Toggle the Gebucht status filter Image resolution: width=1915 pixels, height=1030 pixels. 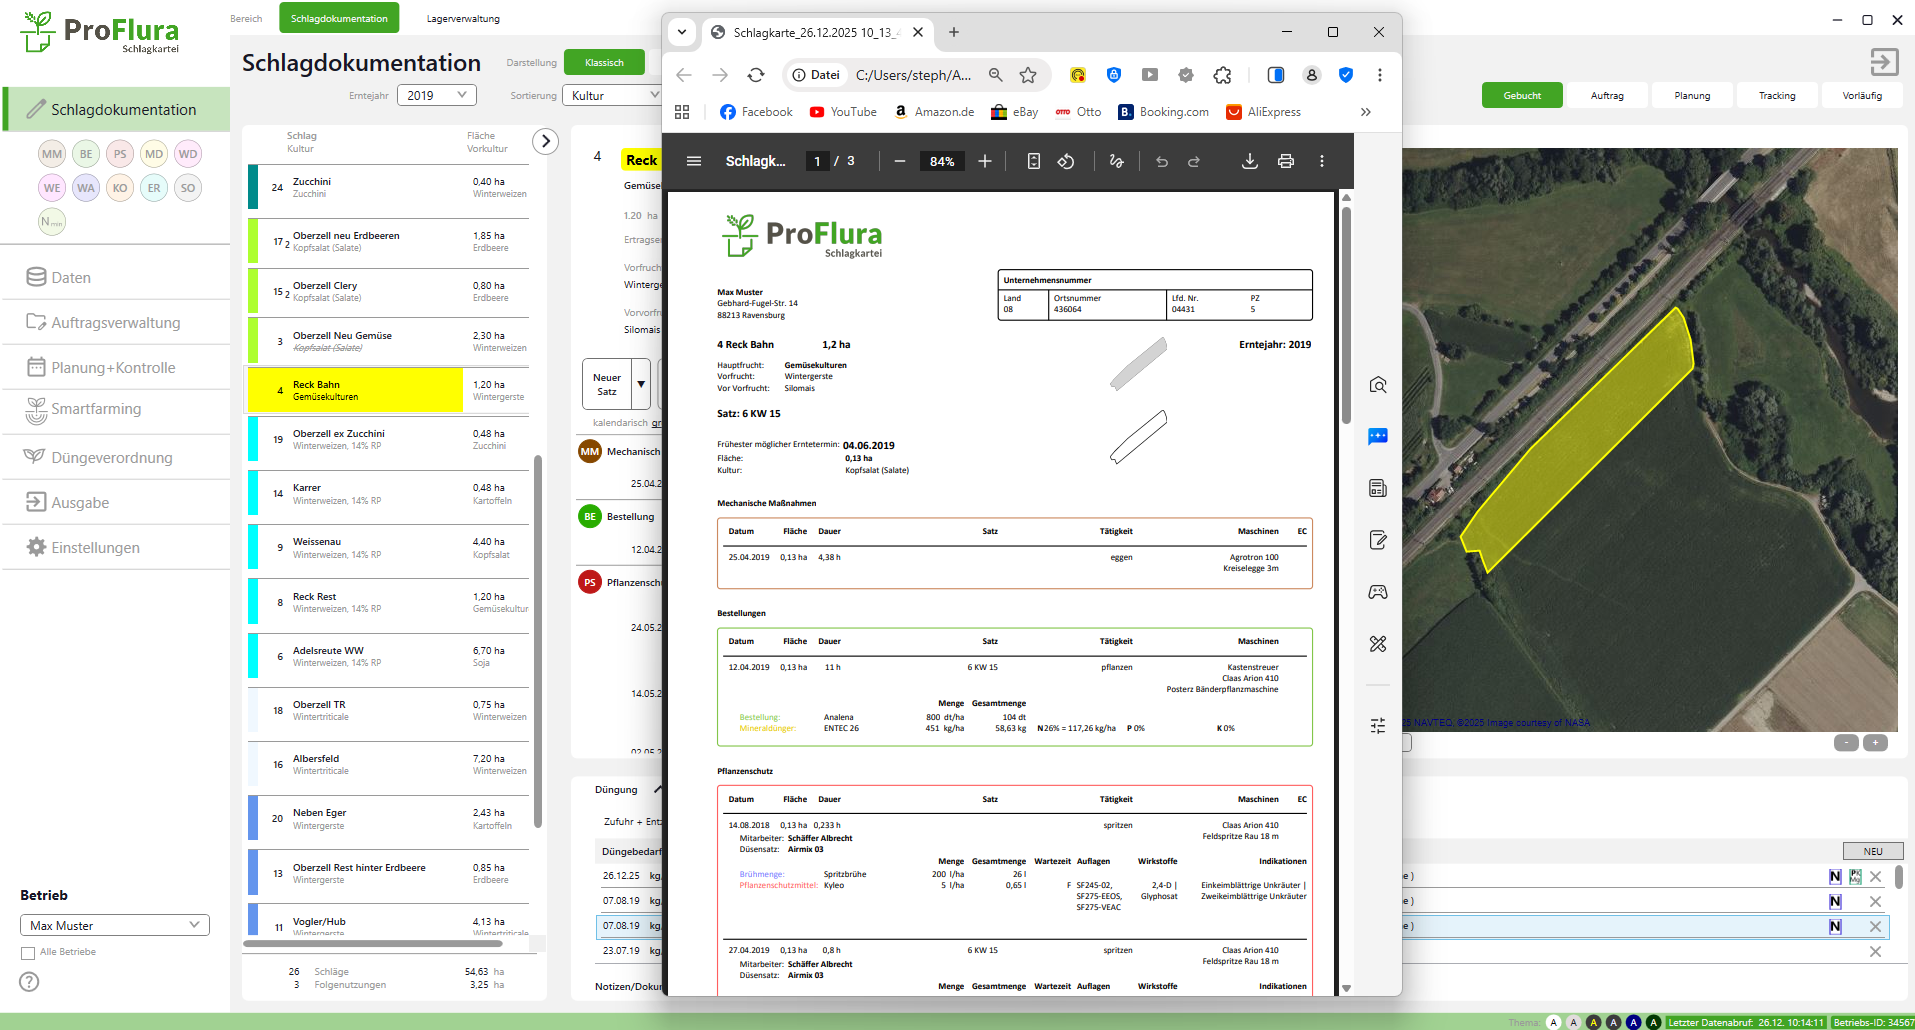click(x=1522, y=96)
